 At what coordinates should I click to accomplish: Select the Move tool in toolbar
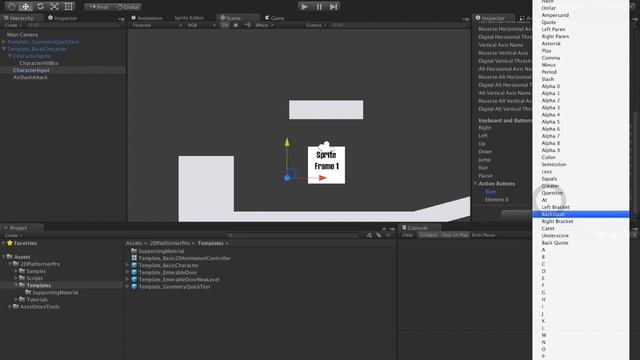26,7
